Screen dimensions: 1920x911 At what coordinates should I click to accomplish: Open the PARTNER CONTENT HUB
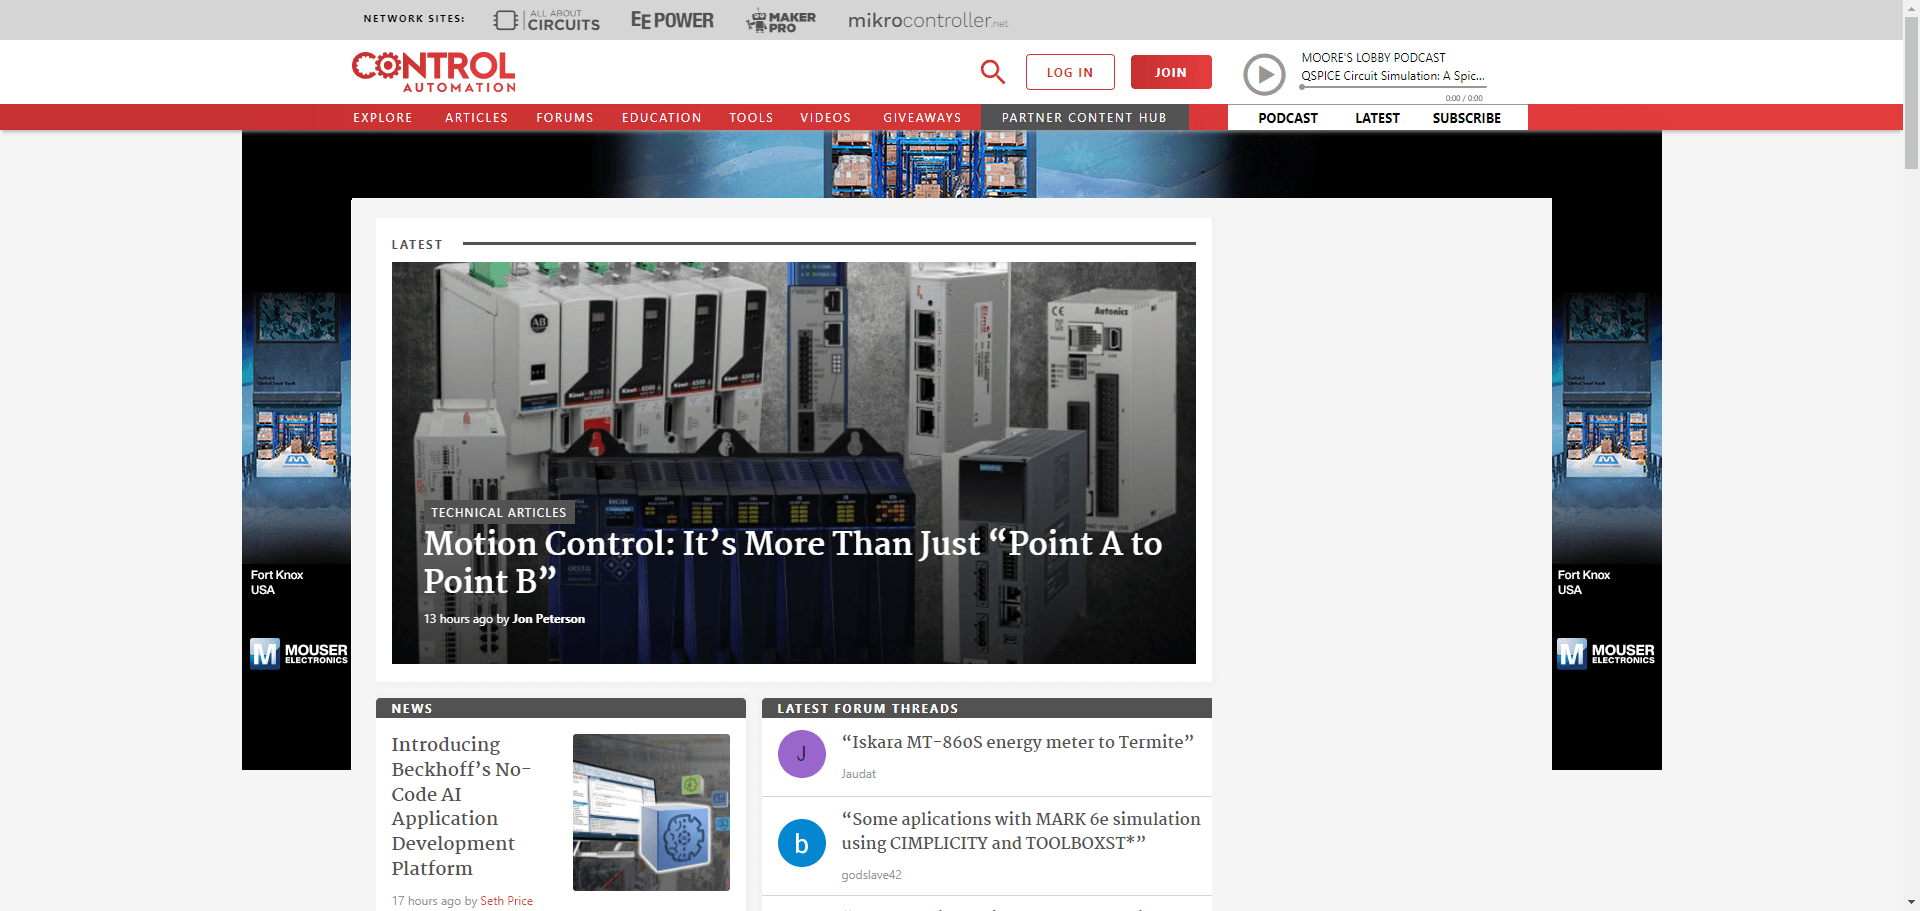[x=1084, y=118]
